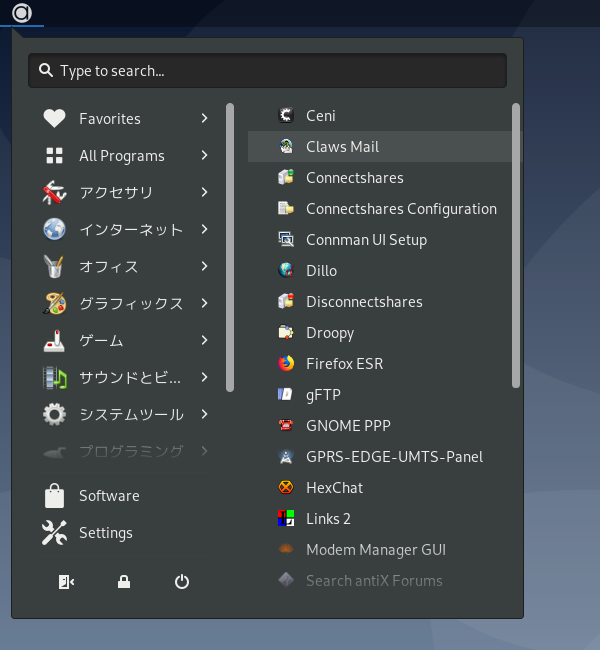Expand the インターネット category arrow

(204, 229)
